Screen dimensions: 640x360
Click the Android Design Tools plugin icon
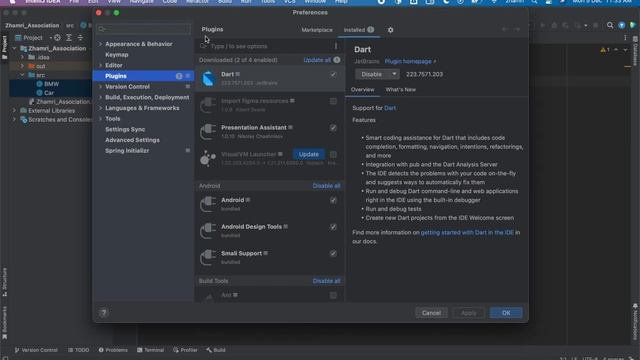pos(208,231)
